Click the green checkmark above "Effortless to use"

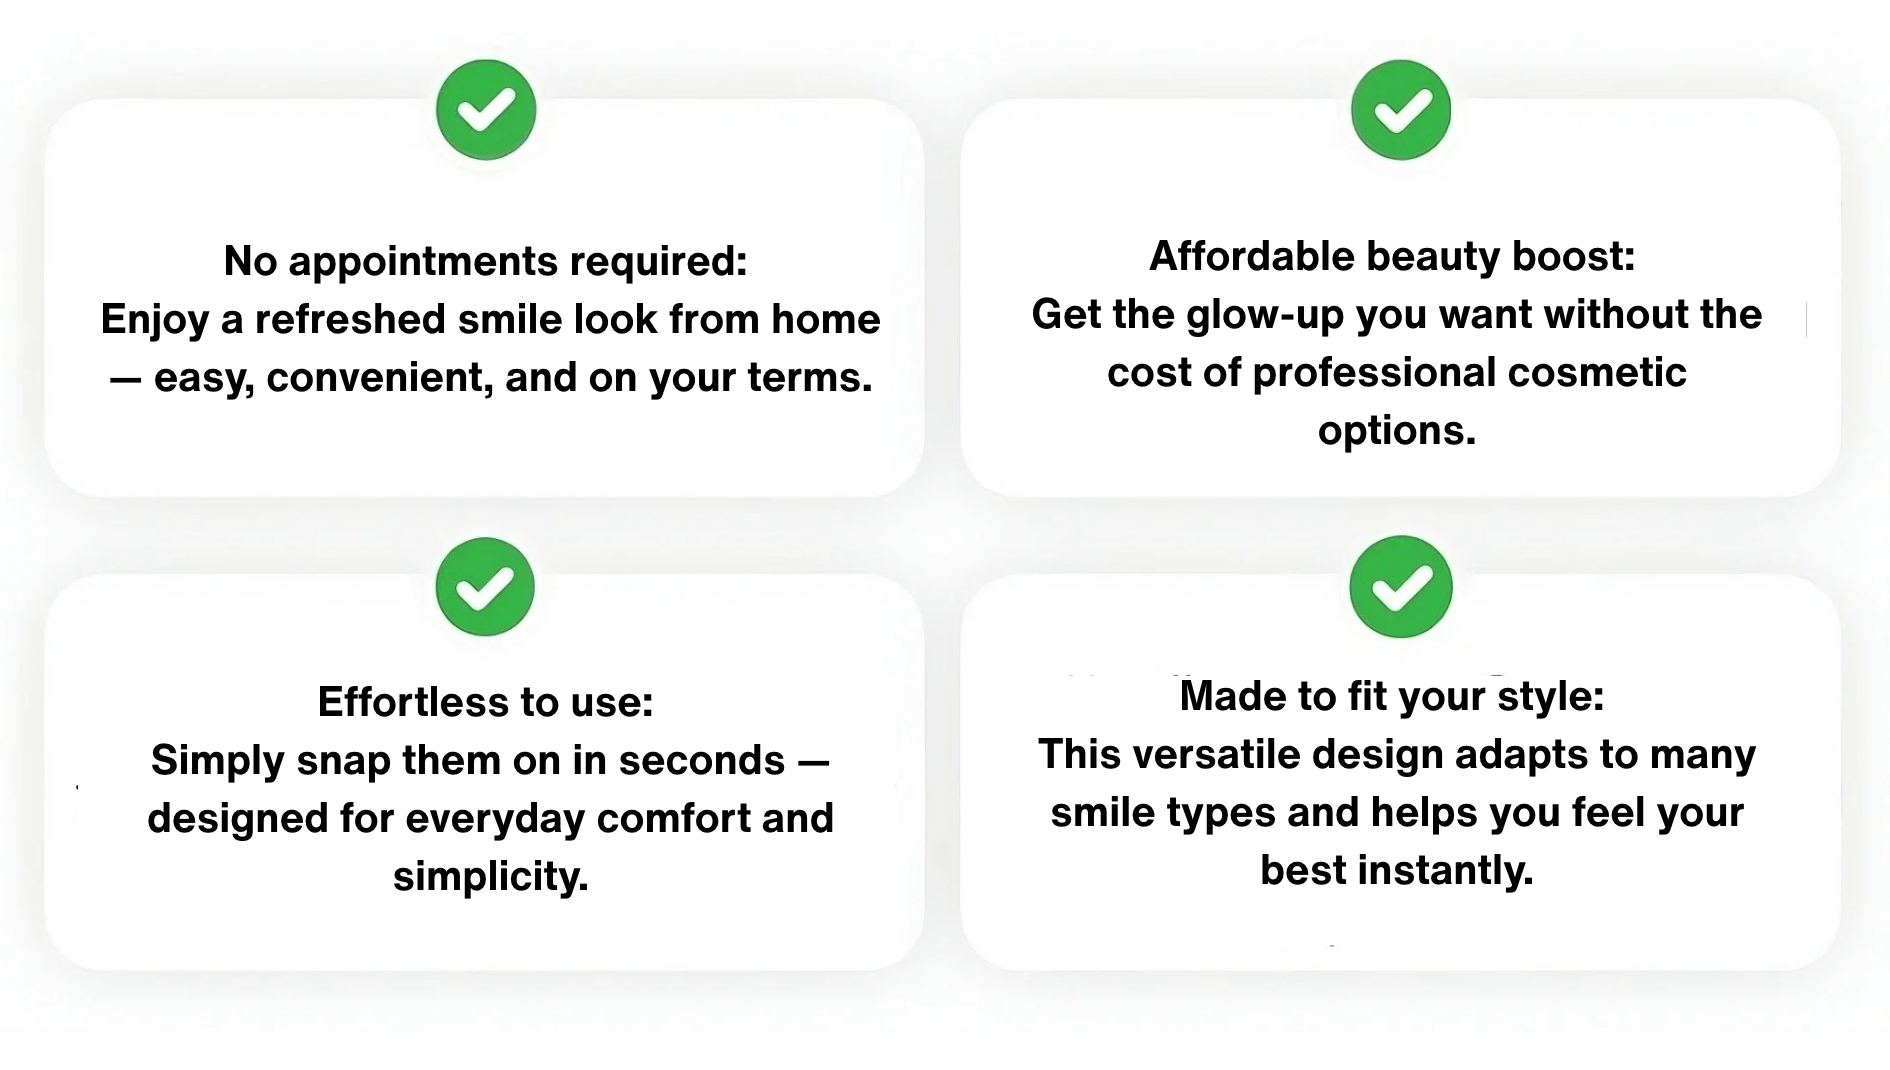(485, 587)
